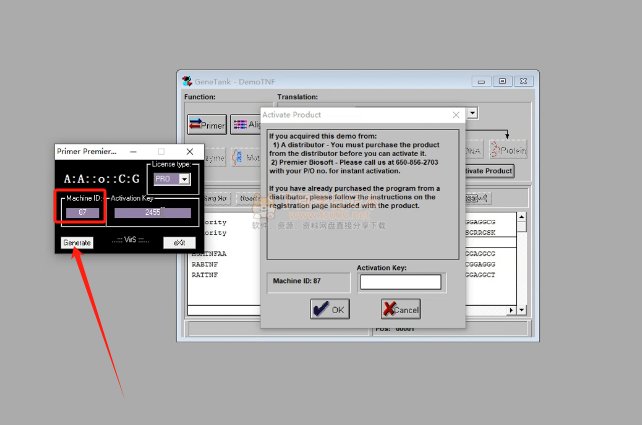Viewport: 642px width, 425px height.
Task: Click the sequence panel scroll-up arrow
Action: coord(521,217)
